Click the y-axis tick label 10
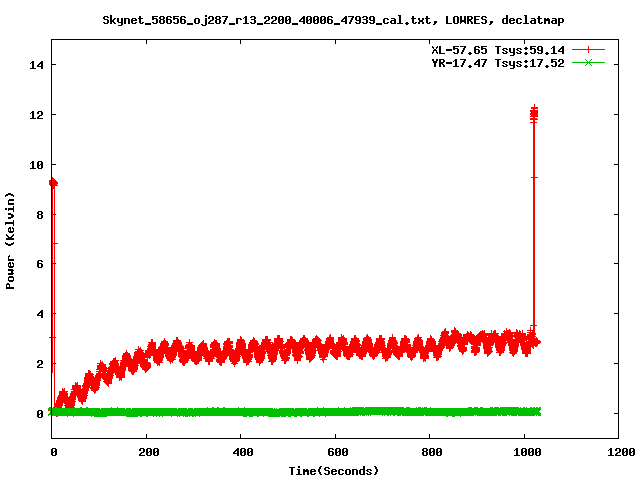The height and width of the screenshot is (480, 640). [36, 164]
